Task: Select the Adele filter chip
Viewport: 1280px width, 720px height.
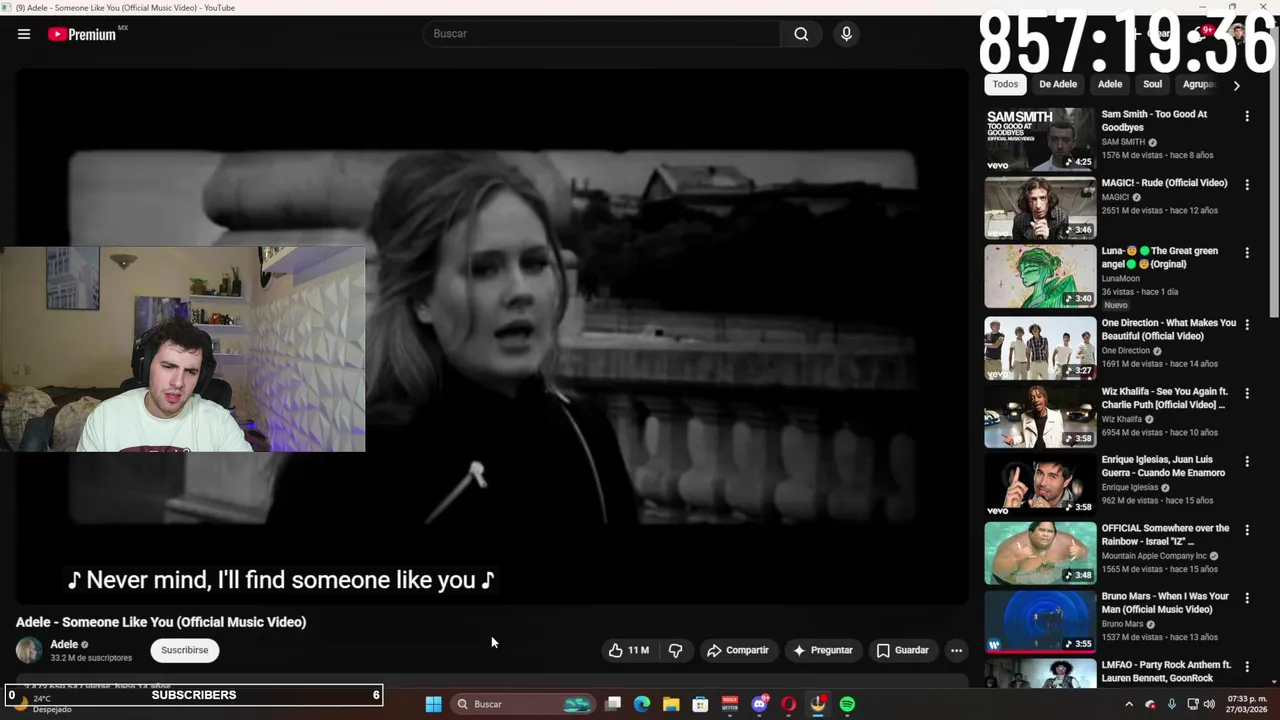Action: pyautogui.click(x=1110, y=84)
